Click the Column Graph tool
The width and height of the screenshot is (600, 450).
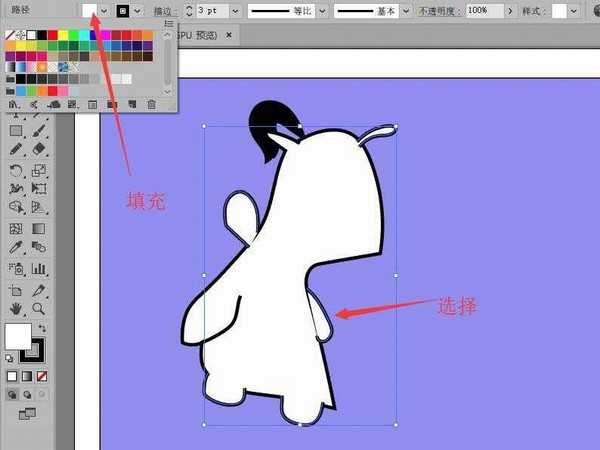point(39,268)
